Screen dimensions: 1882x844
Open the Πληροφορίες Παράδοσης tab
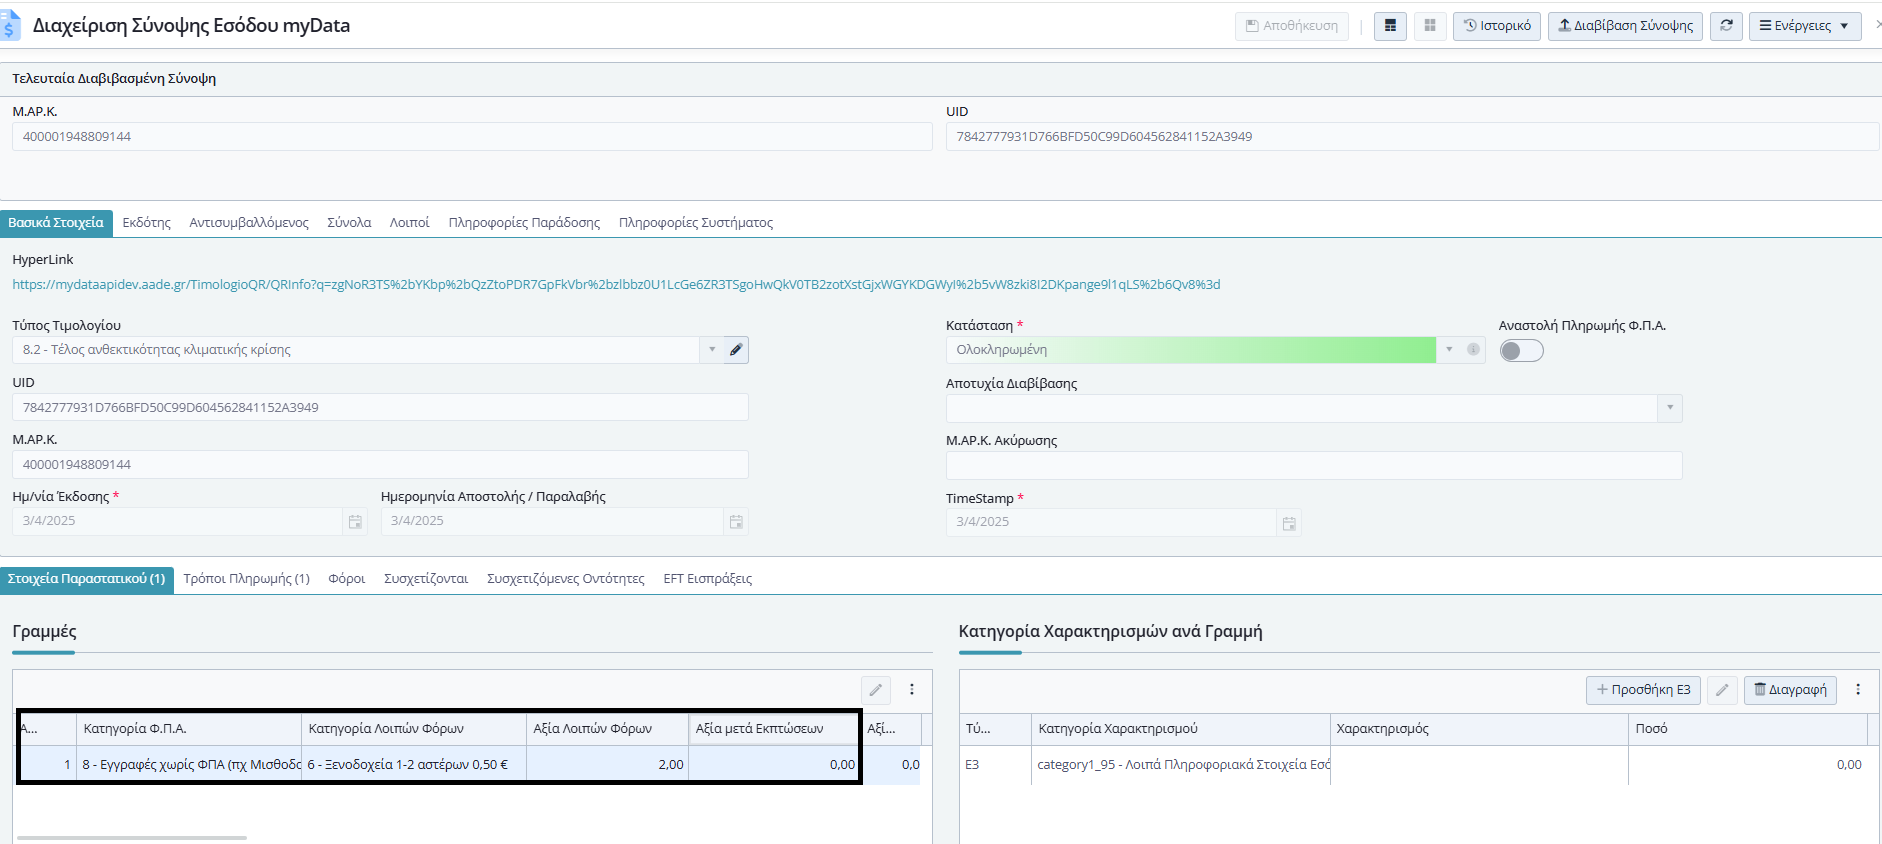tap(524, 223)
